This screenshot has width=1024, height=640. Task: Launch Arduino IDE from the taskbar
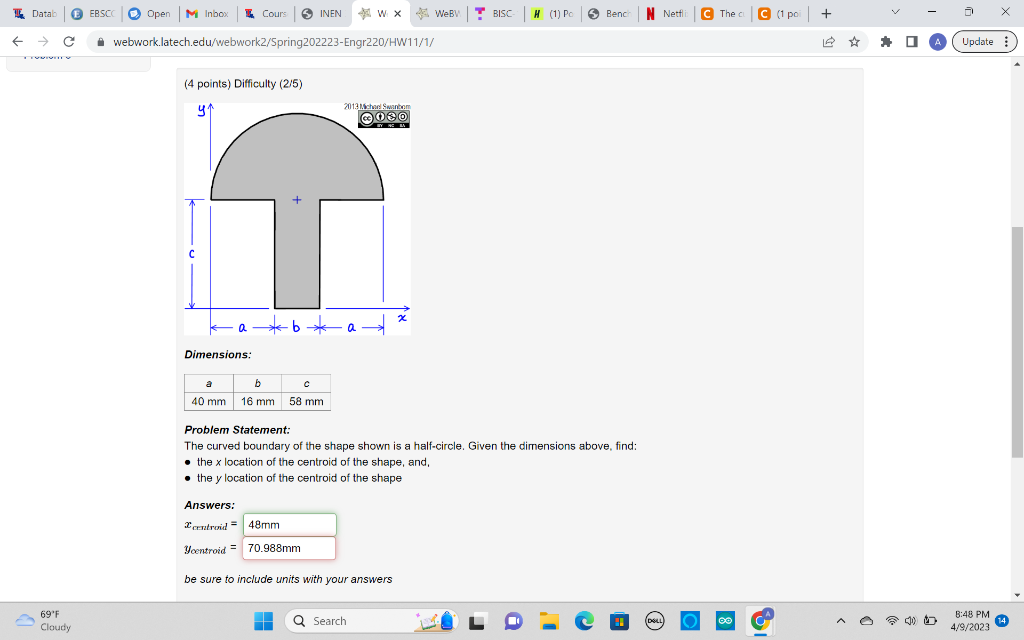(x=725, y=620)
